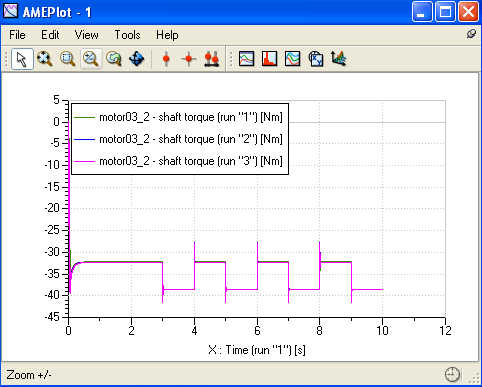The width and height of the screenshot is (482, 387).
Task: Open the Help menu
Action: coord(167,35)
